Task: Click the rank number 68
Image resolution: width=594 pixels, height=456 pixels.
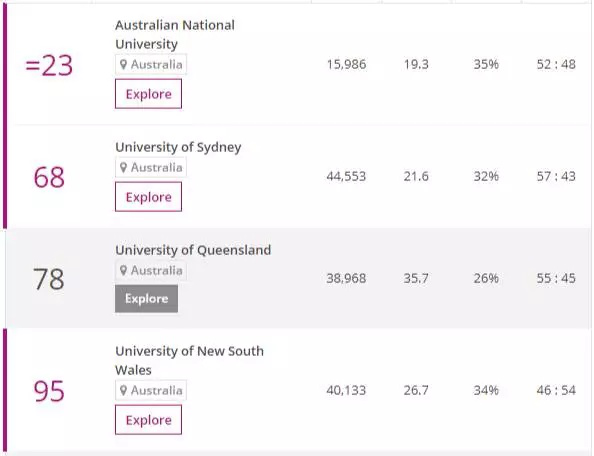Action: click(x=49, y=177)
